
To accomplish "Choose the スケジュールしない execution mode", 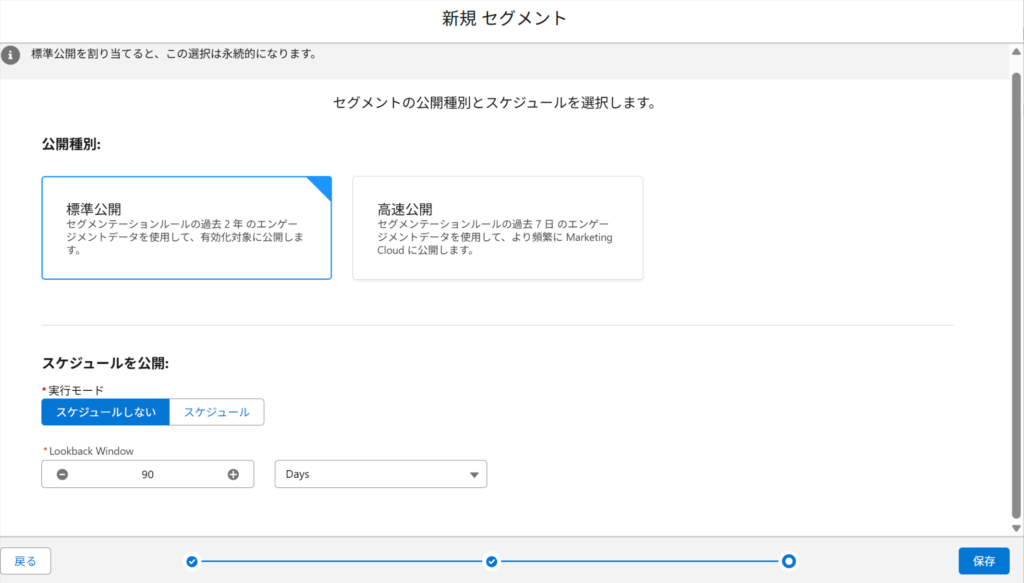I will click(106, 412).
